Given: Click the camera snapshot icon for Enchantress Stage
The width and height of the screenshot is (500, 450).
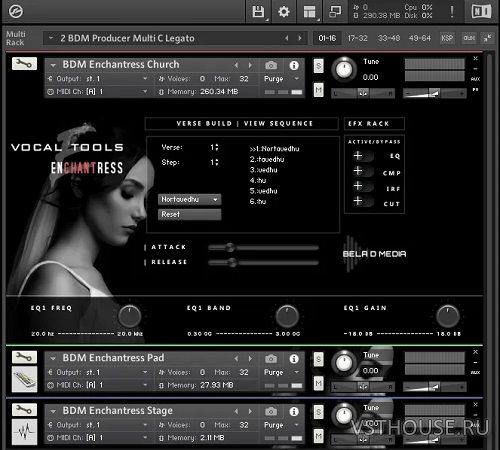Looking at the screenshot, I should 271,411.
